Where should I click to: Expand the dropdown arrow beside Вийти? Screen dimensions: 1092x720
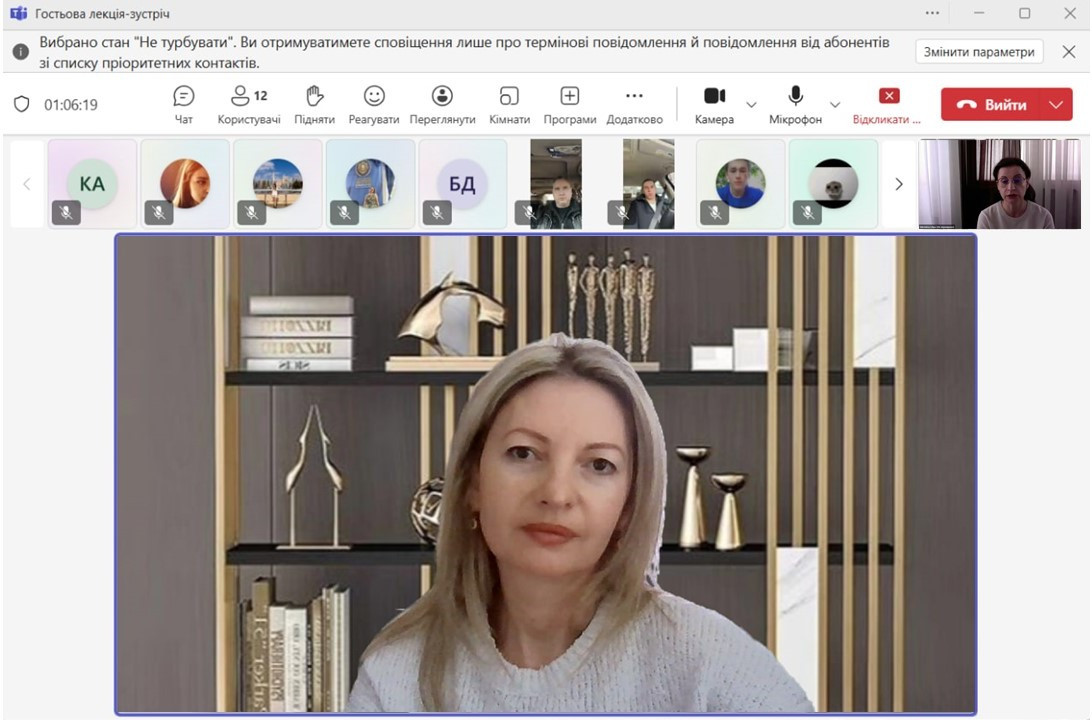1056,105
